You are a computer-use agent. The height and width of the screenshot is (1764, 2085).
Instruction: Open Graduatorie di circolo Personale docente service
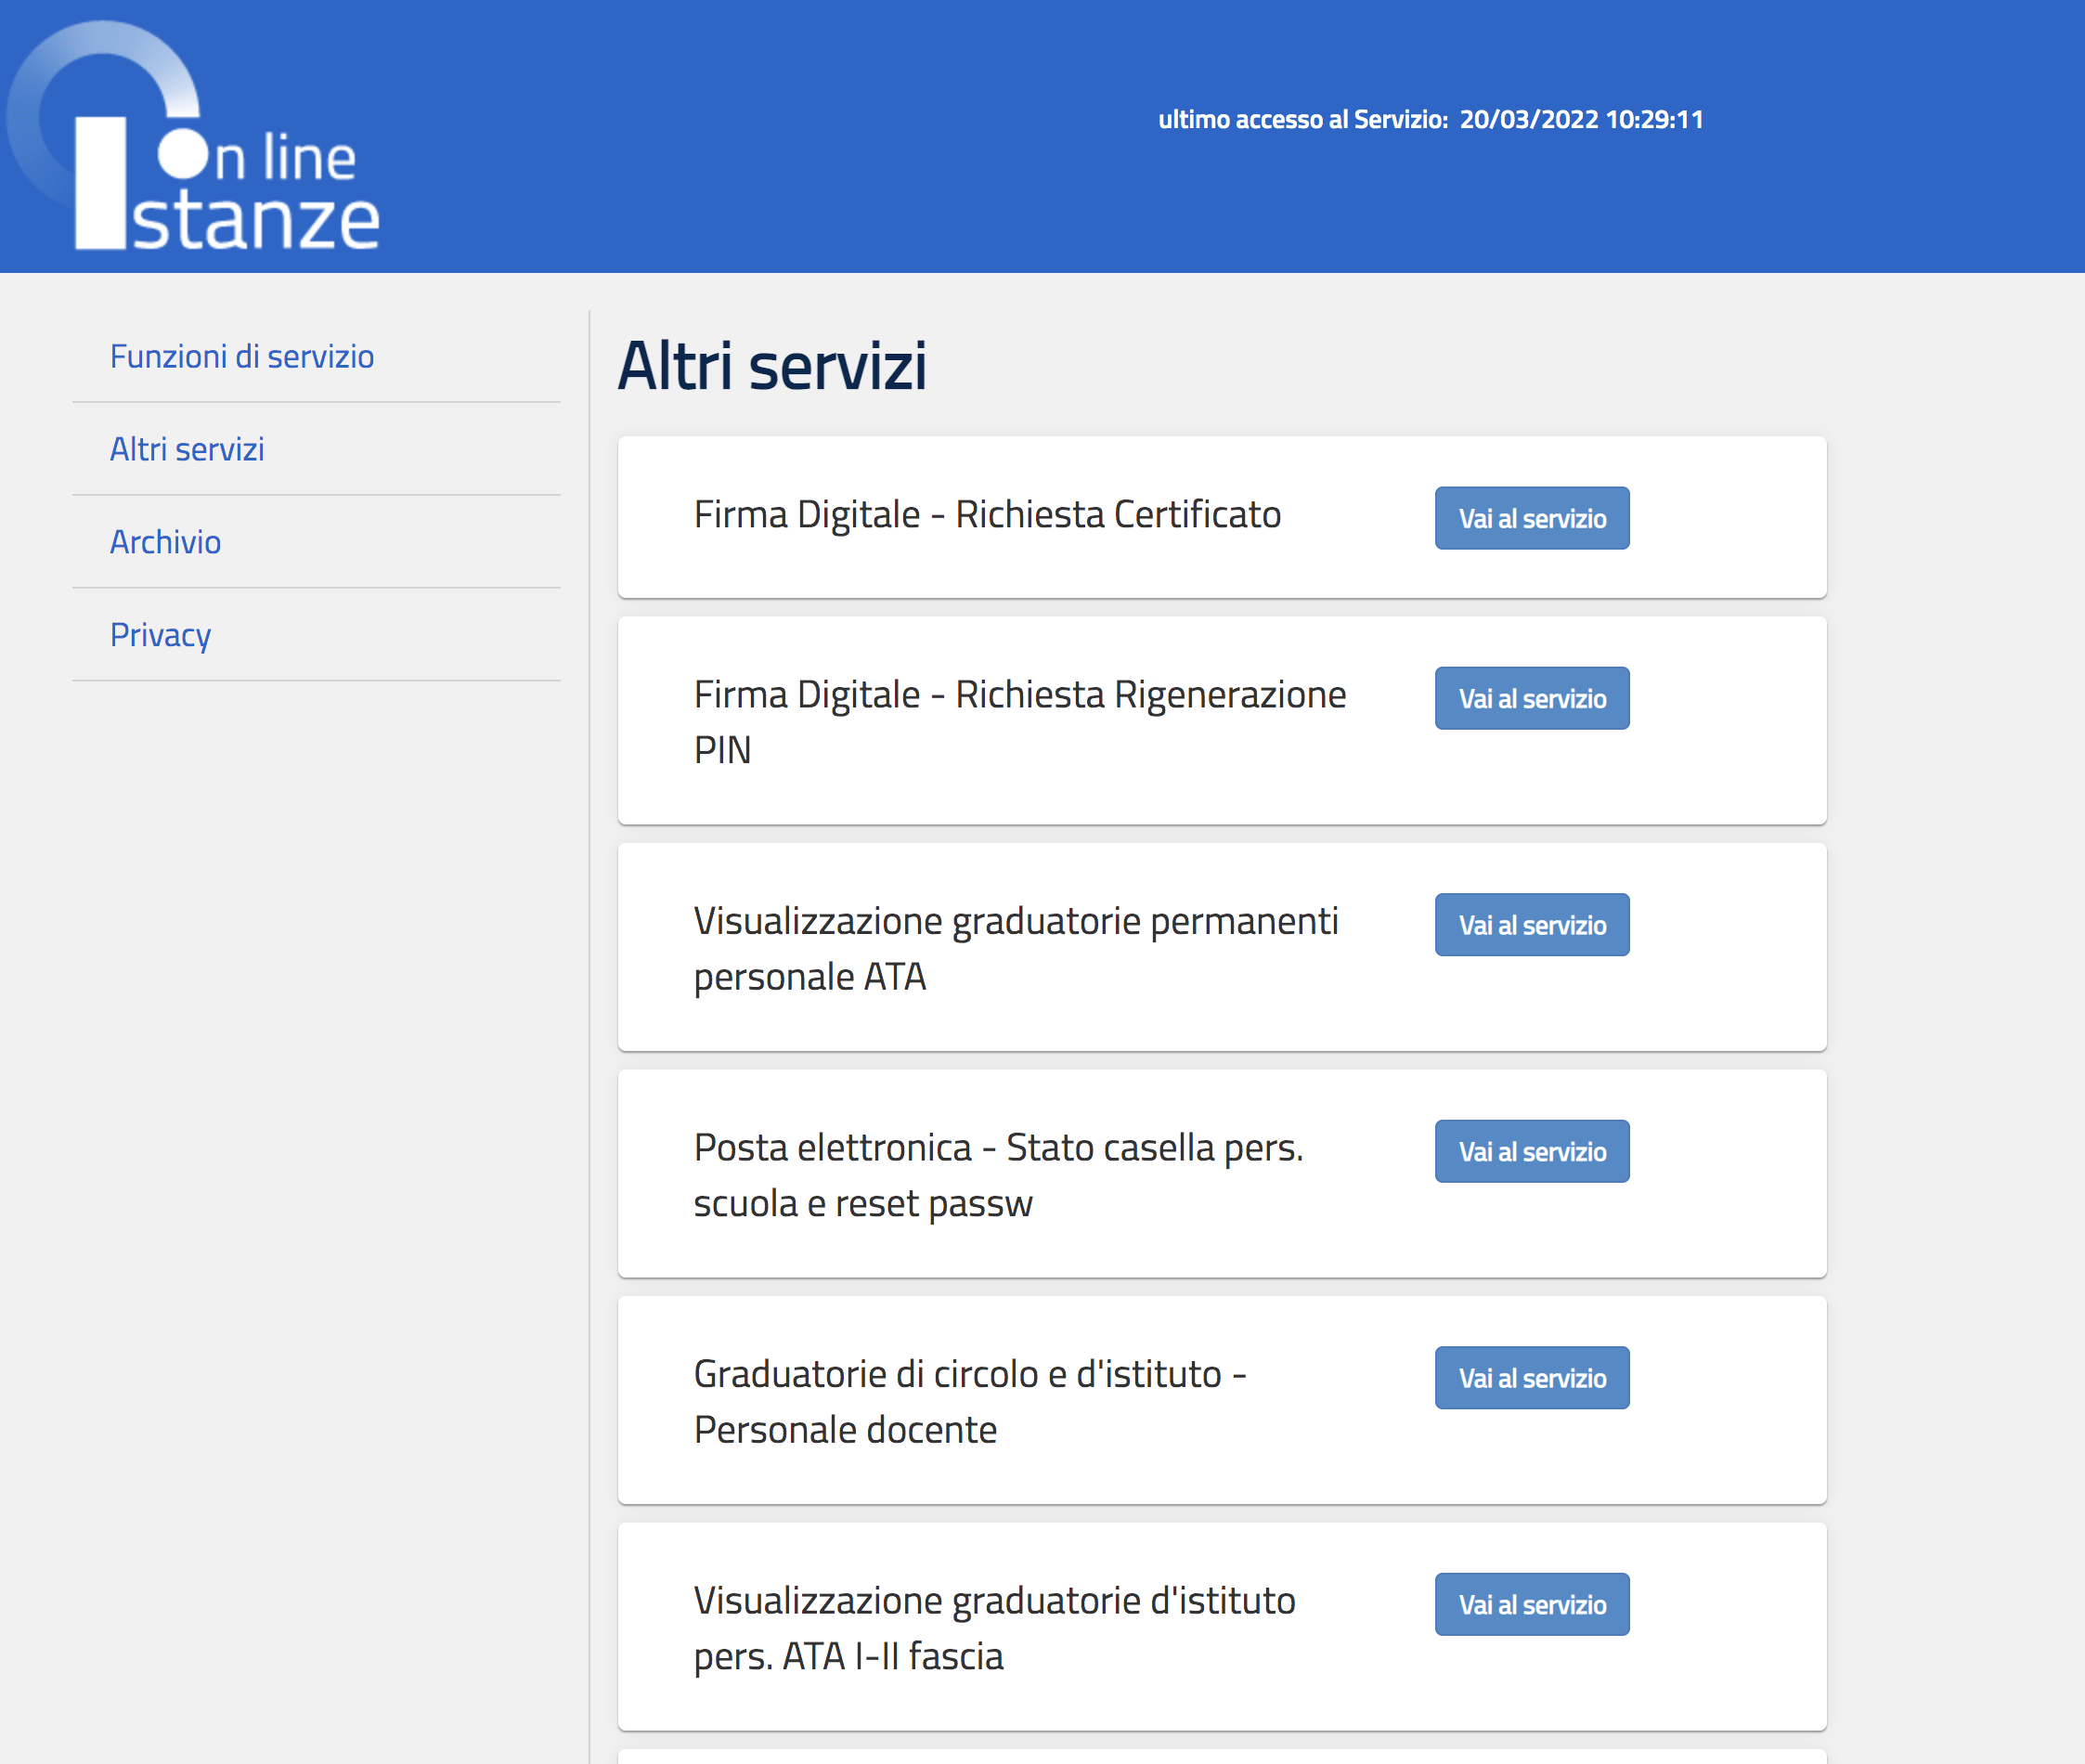coord(1531,1378)
